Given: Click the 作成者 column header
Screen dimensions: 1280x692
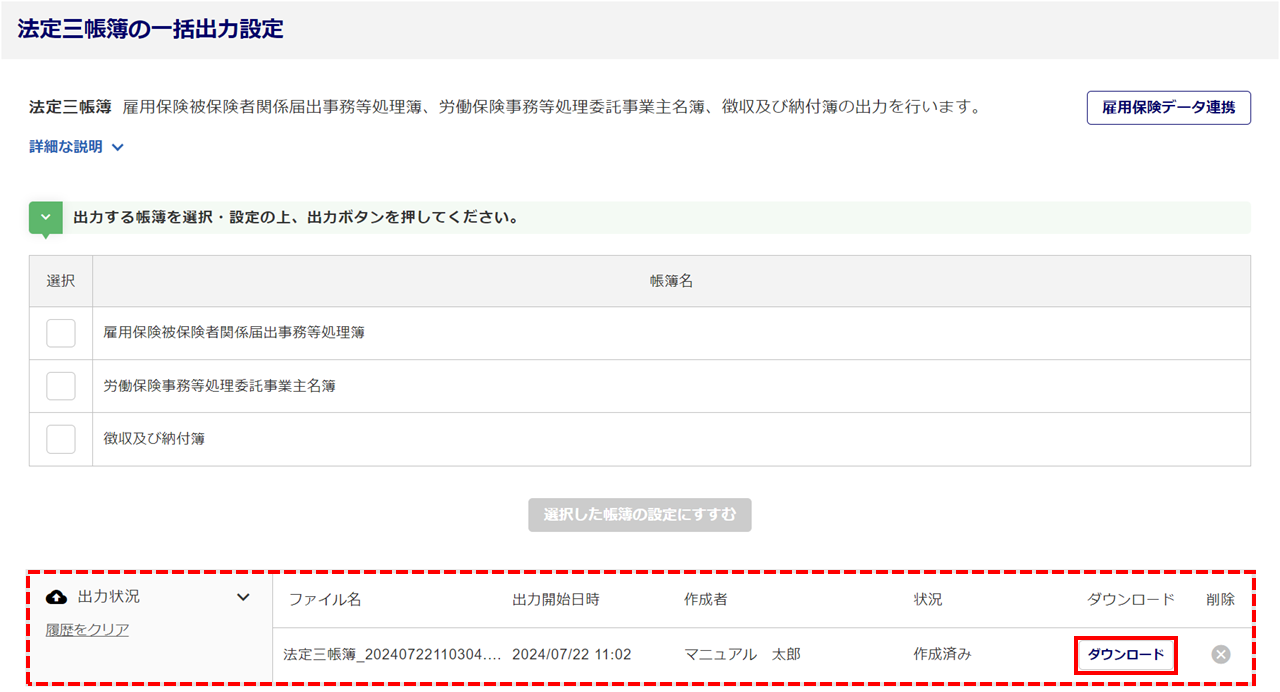Looking at the screenshot, I should point(706,600).
